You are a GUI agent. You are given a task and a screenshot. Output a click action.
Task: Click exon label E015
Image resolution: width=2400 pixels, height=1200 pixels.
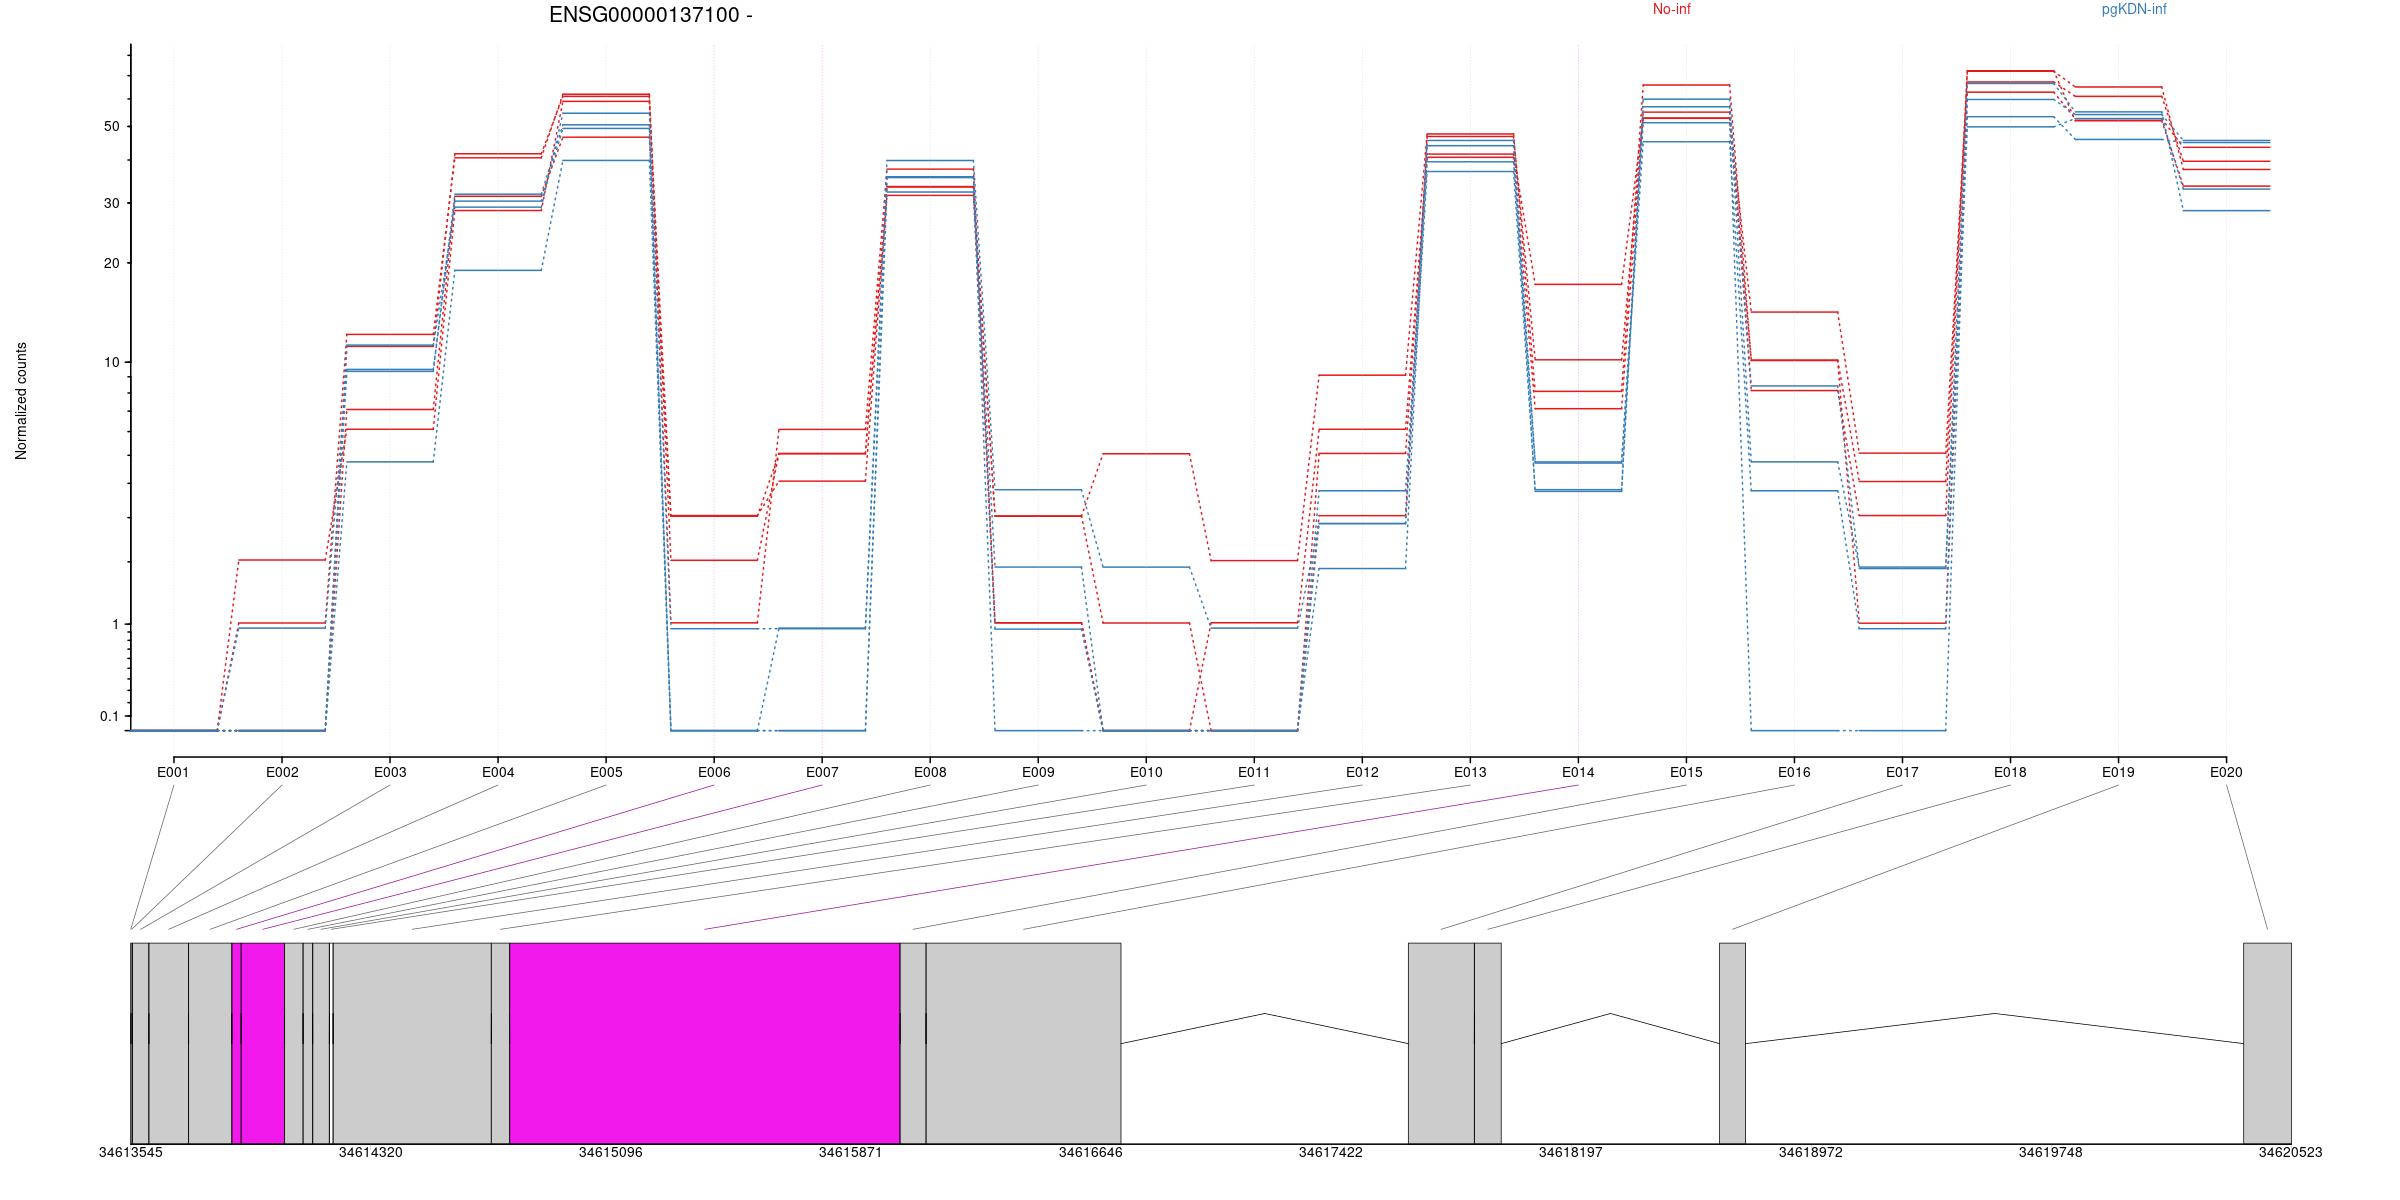(1686, 772)
